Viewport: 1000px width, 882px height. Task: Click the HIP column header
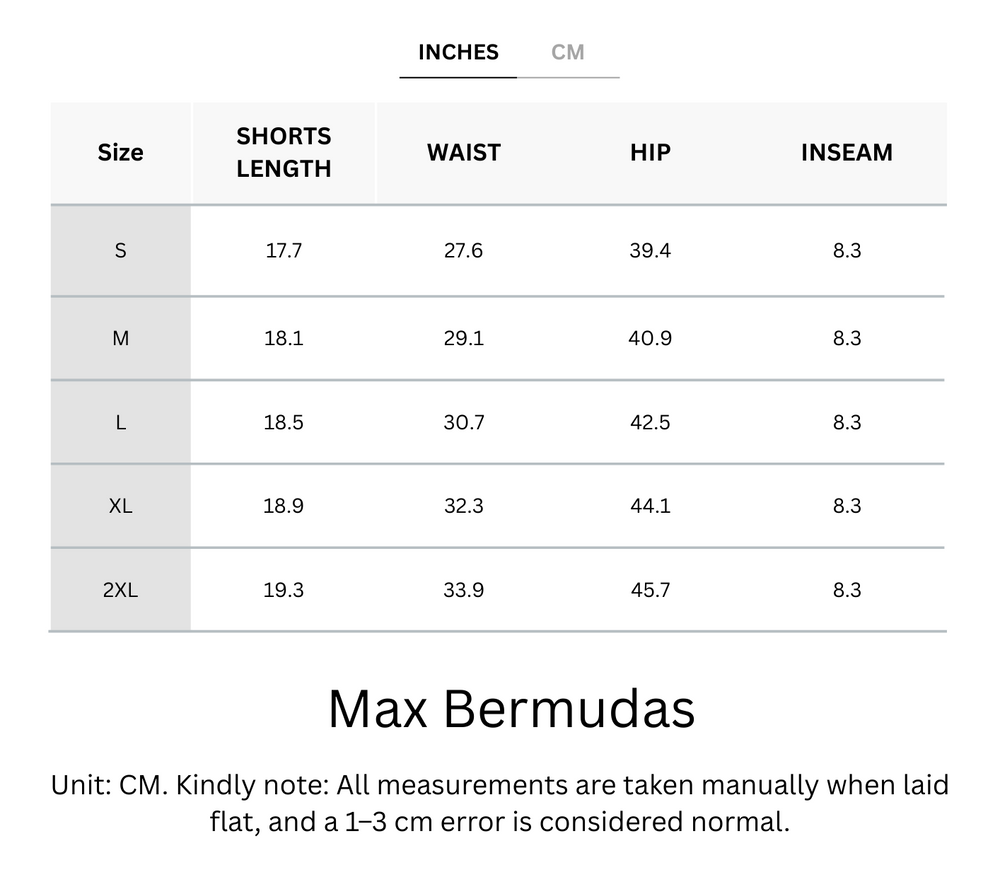point(650,153)
